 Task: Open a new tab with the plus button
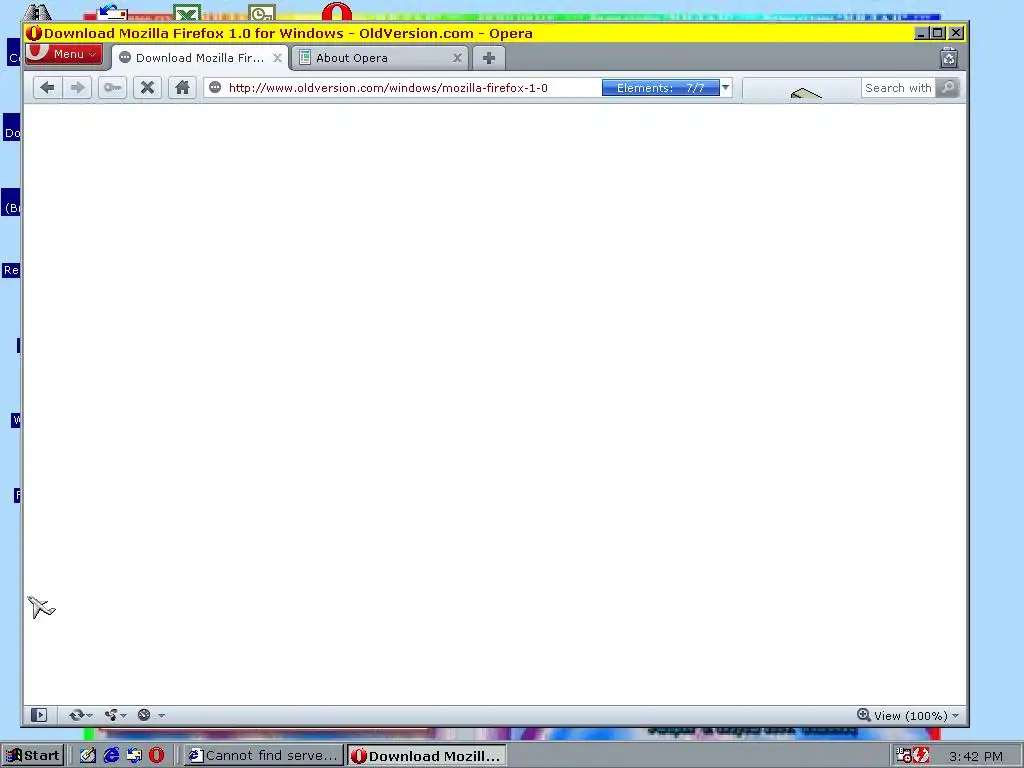488,58
